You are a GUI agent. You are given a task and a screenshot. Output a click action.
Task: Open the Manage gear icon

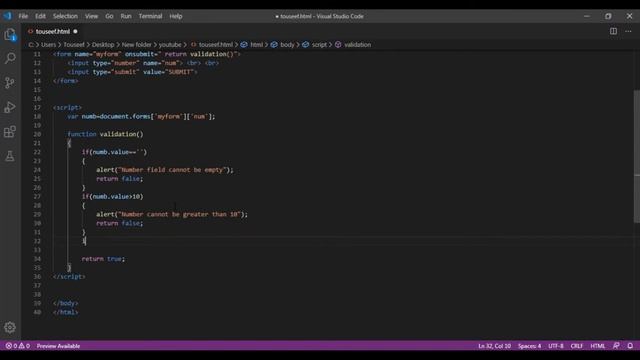(x=10, y=327)
